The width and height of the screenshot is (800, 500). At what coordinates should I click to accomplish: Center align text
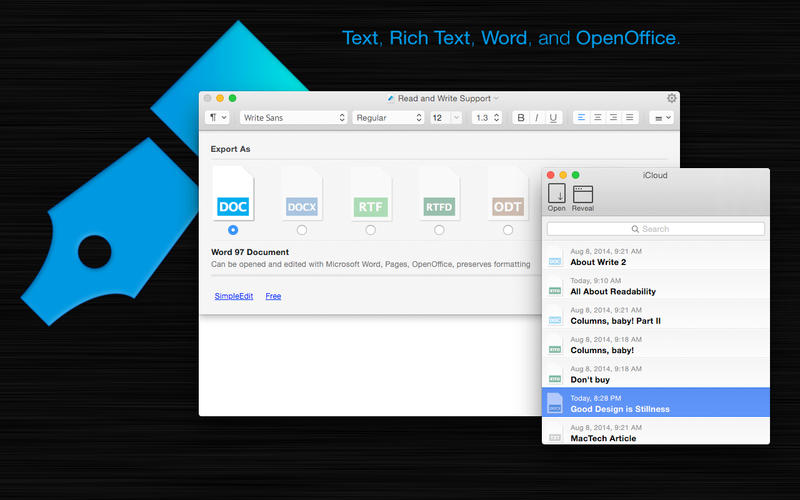597,117
